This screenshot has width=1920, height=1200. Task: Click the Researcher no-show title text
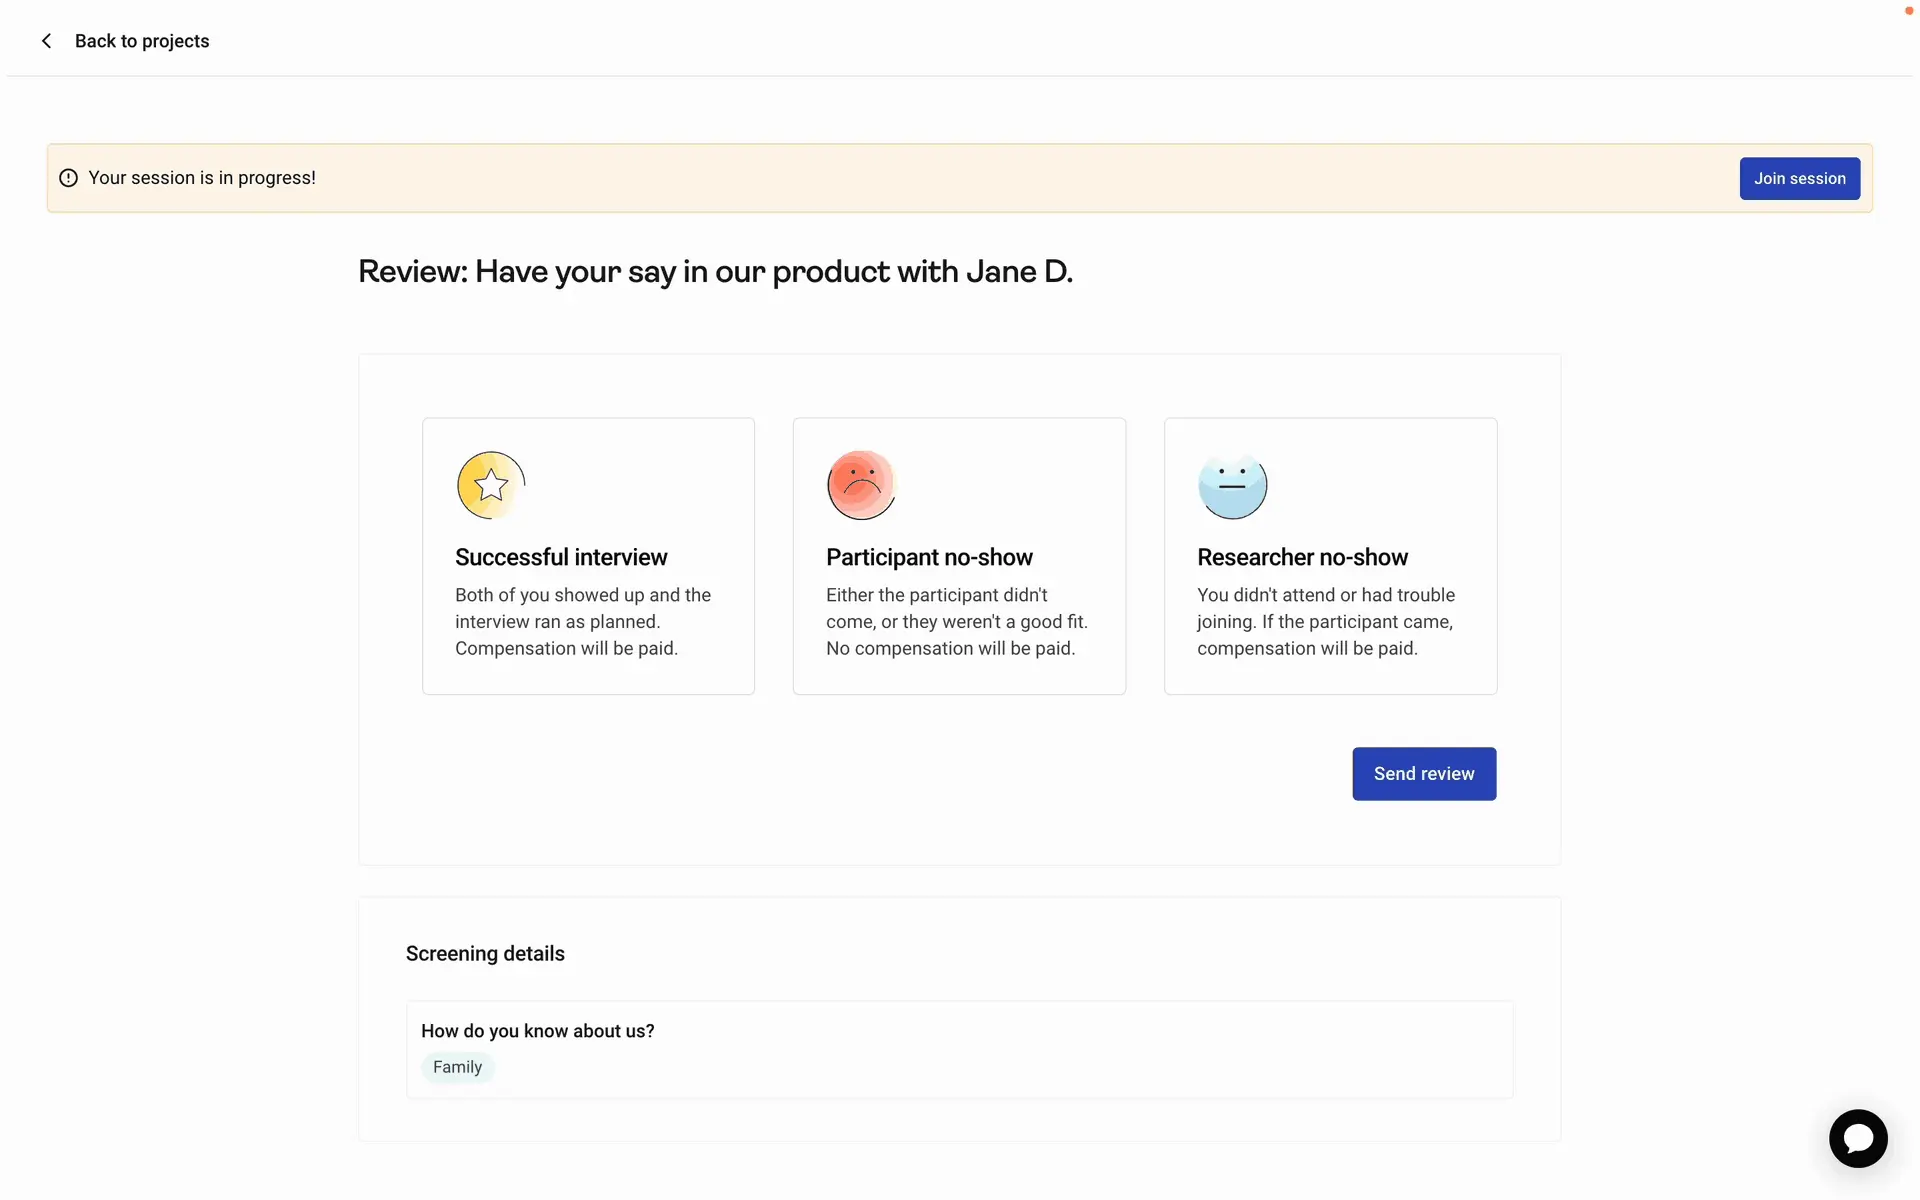pos(1302,557)
